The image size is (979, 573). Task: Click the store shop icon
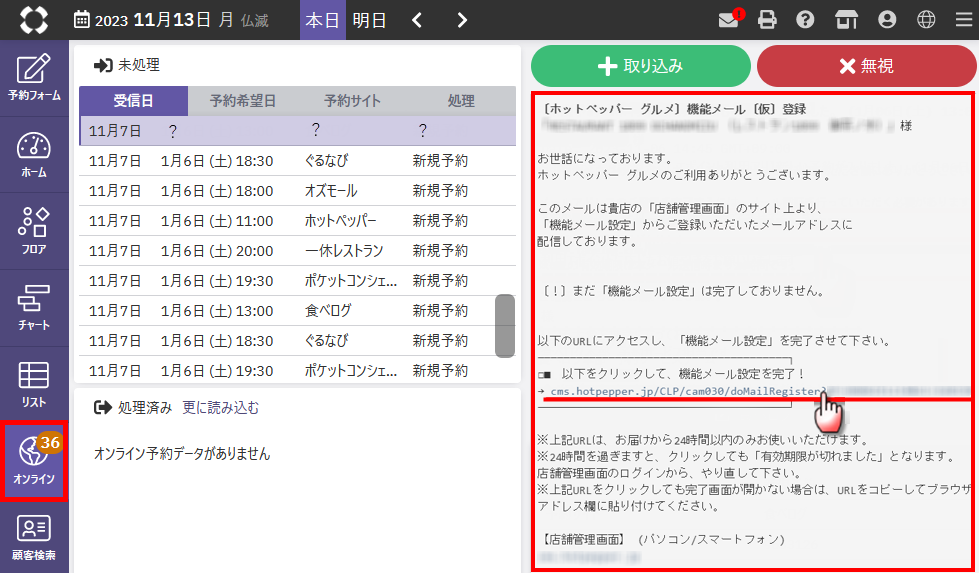846,20
